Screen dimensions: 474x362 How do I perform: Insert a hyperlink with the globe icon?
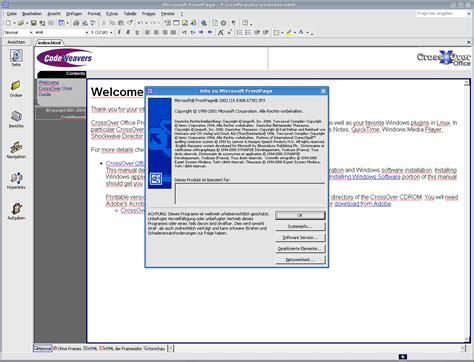click(x=204, y=23)
